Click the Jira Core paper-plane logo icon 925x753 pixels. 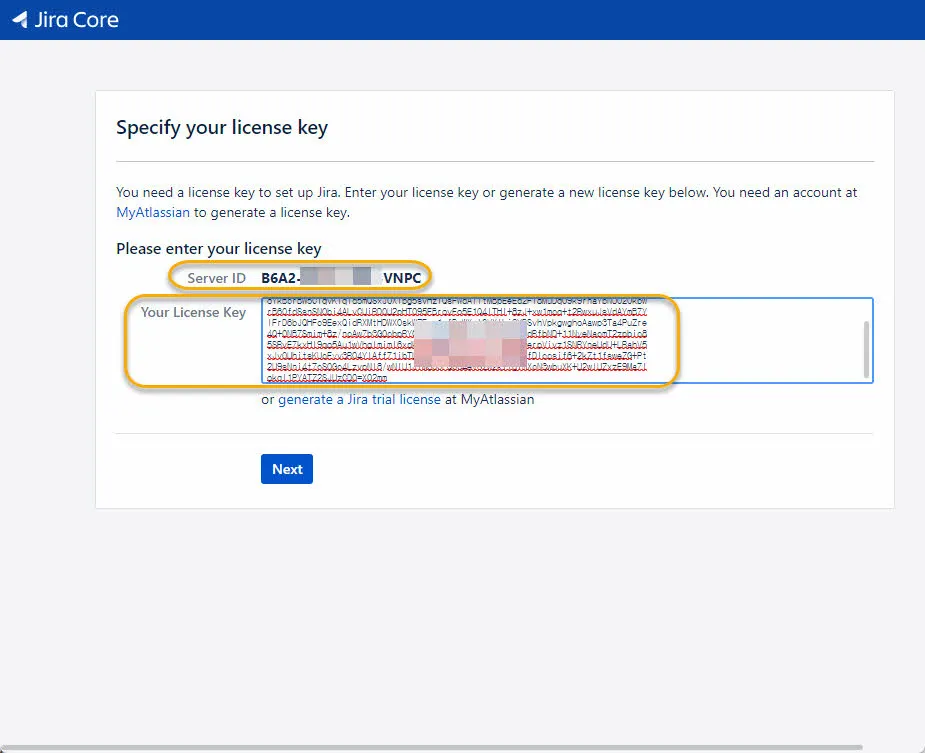[18, 19]
